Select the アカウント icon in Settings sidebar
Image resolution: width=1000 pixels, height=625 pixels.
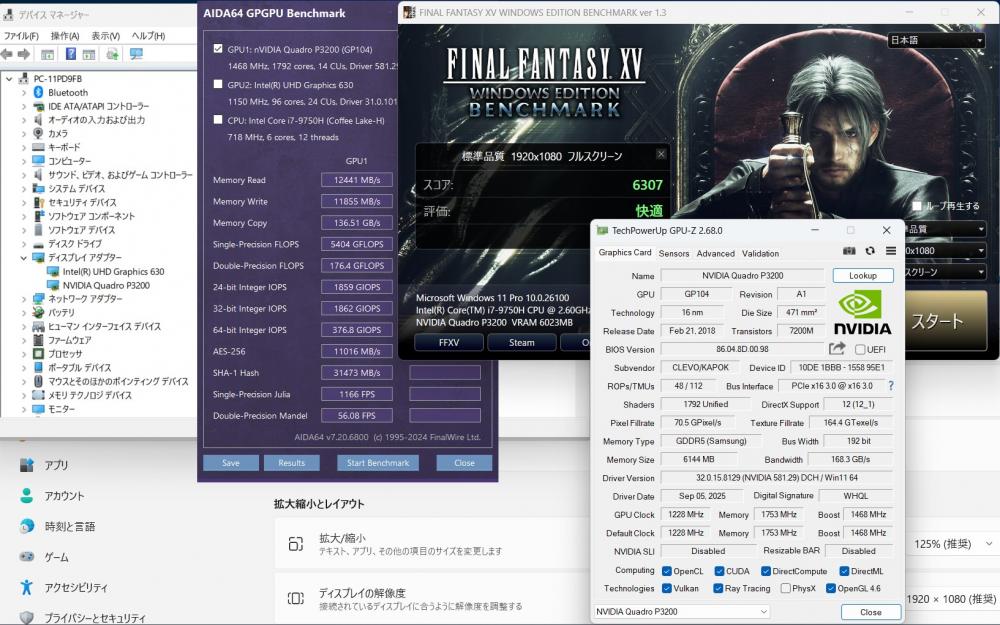click(27, 496)
